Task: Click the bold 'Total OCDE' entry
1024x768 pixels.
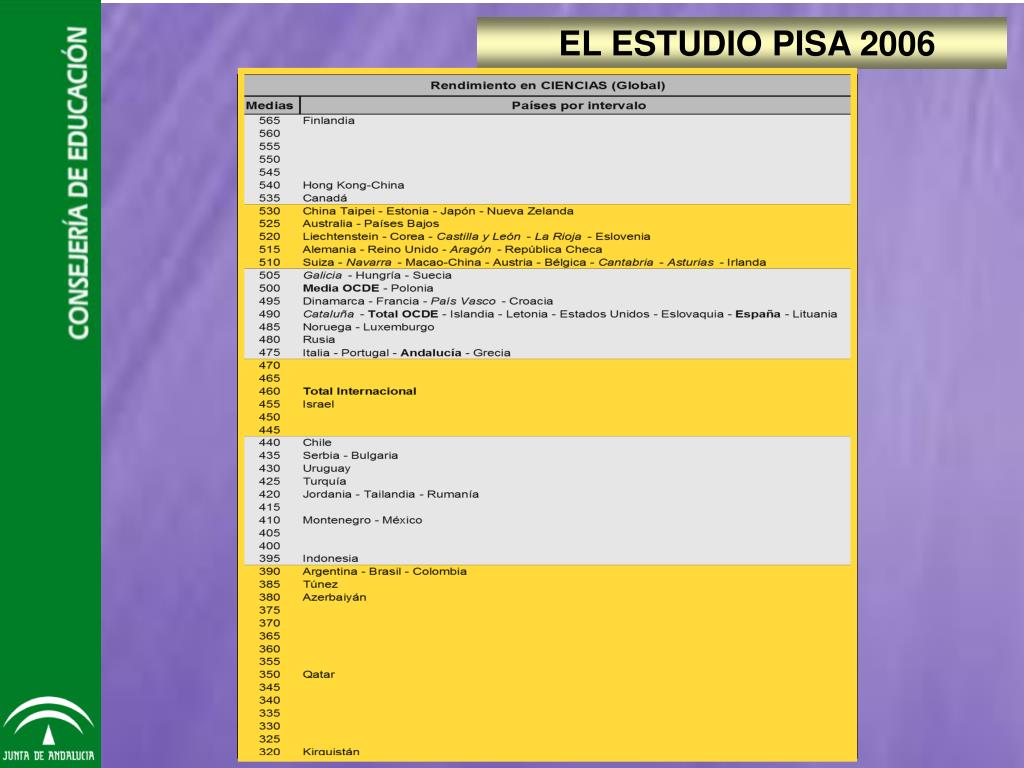Action: (403, 314)
